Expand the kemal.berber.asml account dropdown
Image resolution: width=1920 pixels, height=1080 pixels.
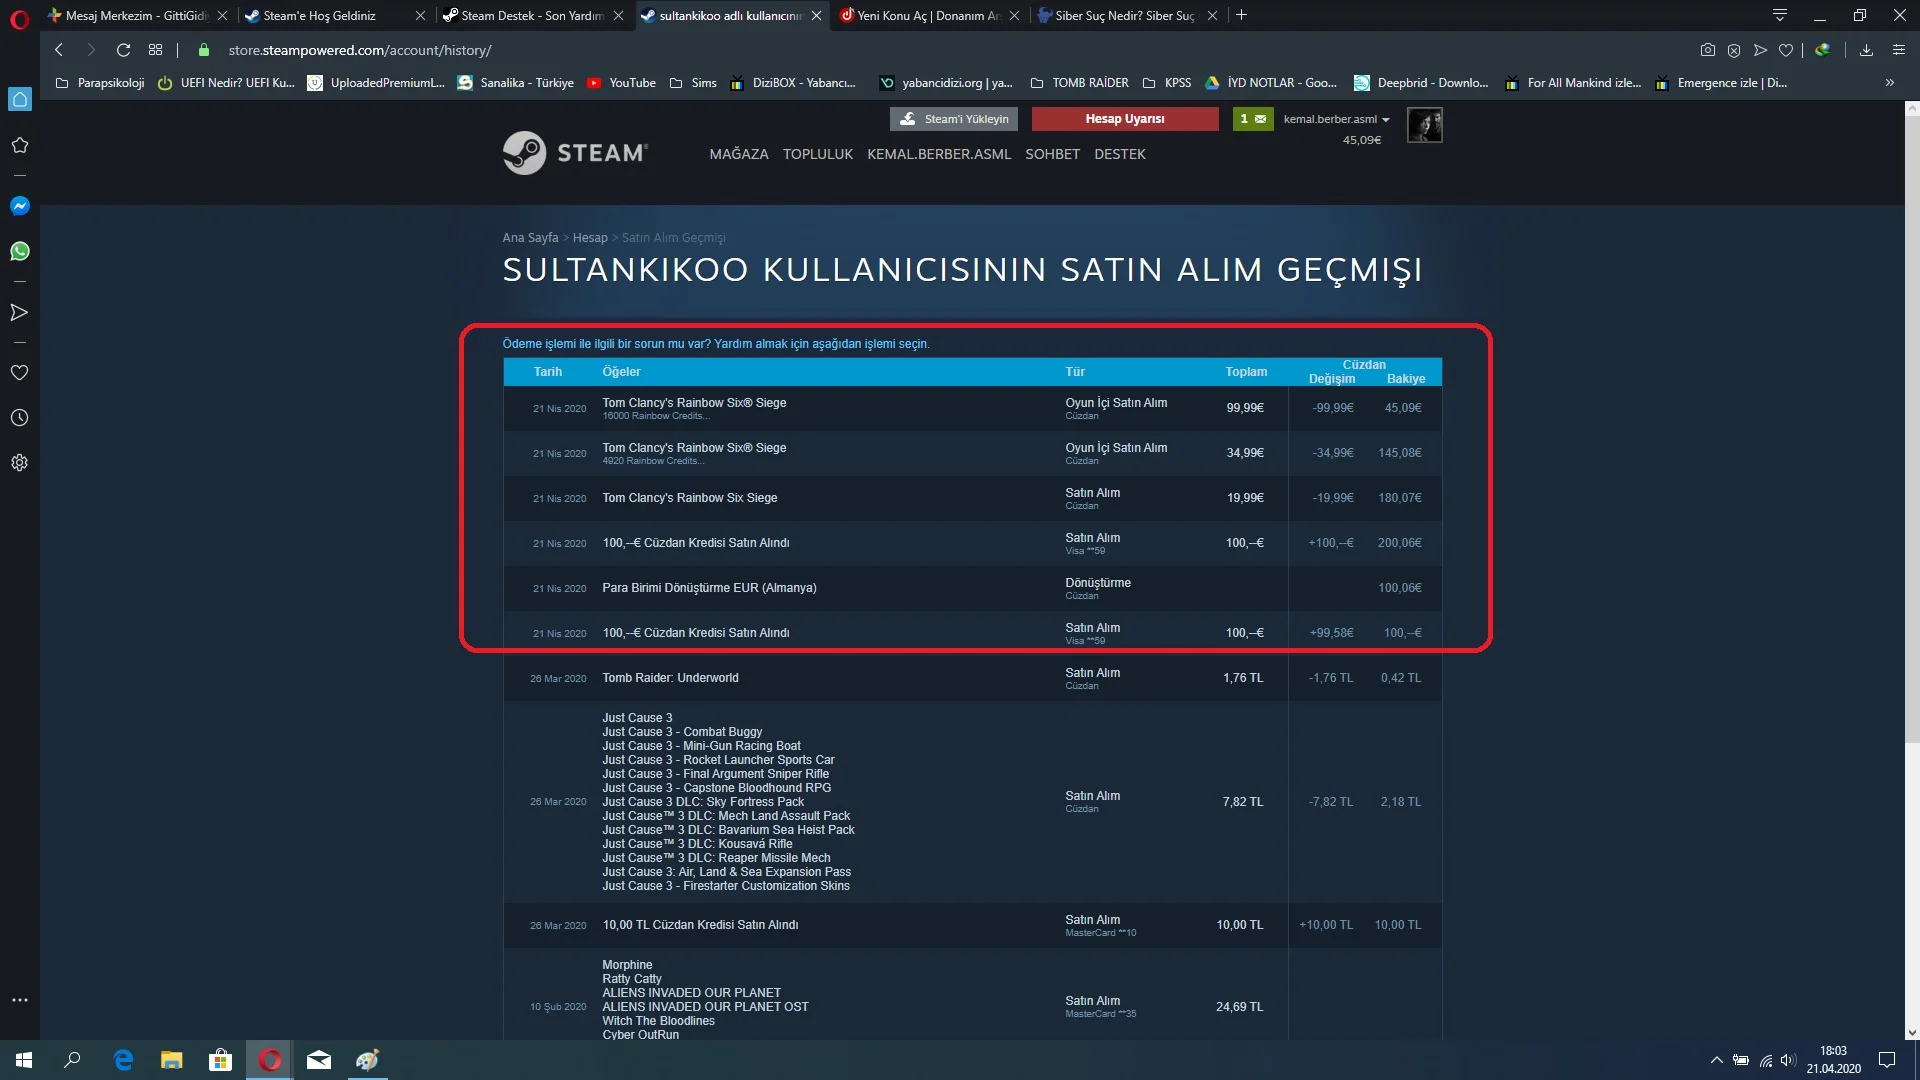1335,118
